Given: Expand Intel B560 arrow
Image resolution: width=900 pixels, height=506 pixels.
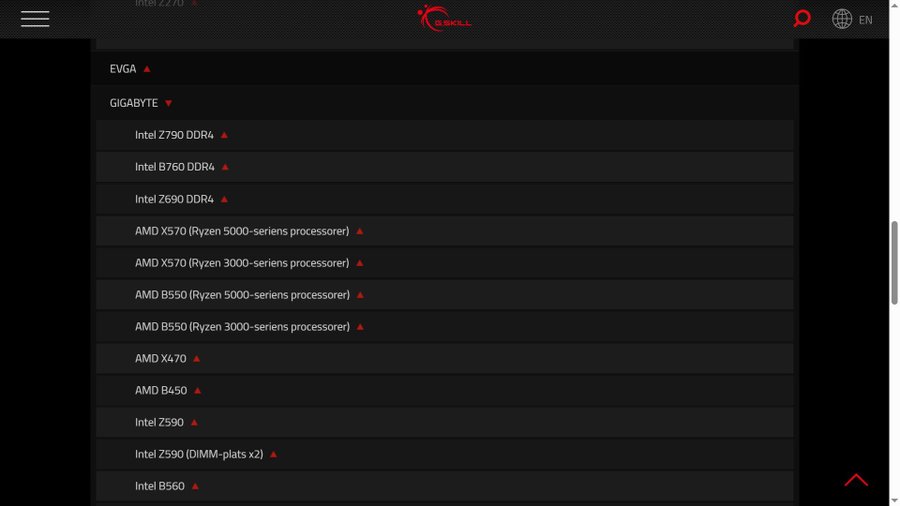Looking at the screenshot, I should (195, 486).
